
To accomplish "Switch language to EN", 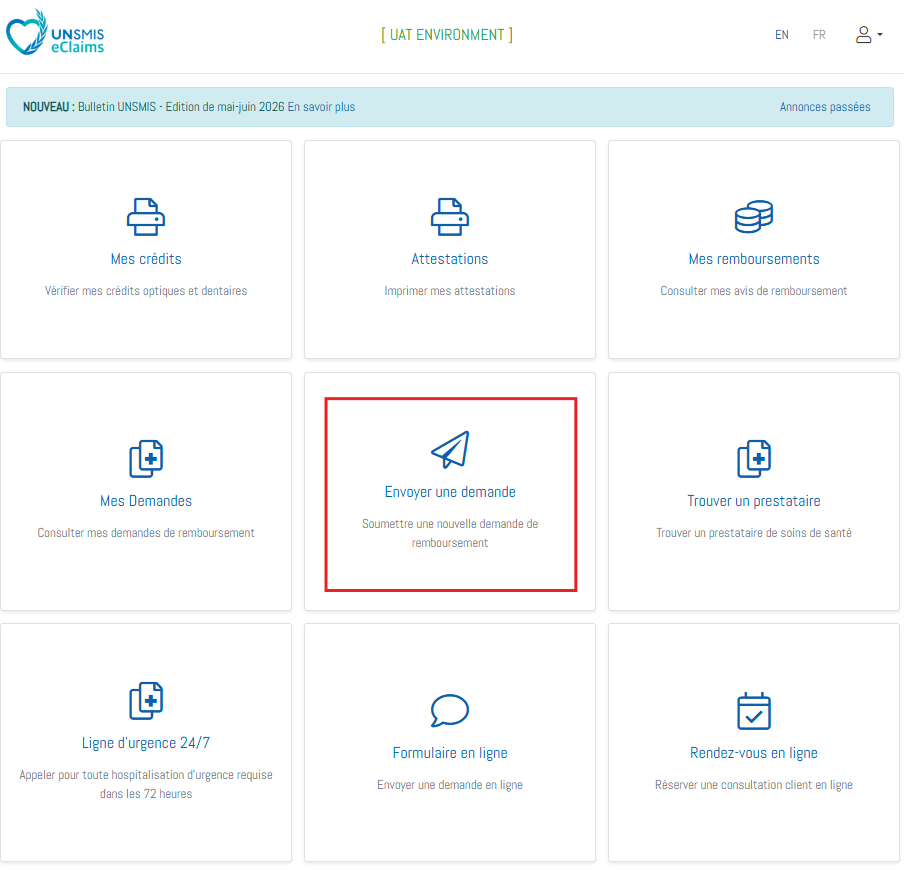I will tap(781, 35).
